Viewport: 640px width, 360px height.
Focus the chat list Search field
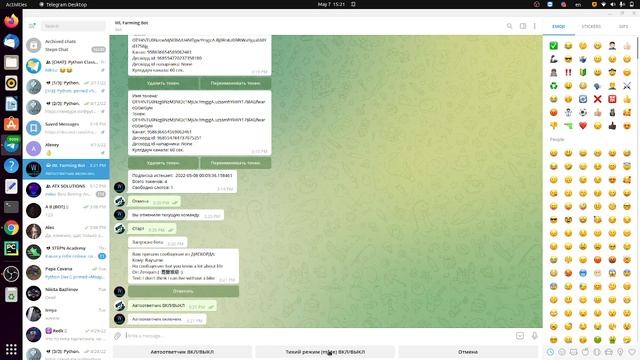coord(73,26)
